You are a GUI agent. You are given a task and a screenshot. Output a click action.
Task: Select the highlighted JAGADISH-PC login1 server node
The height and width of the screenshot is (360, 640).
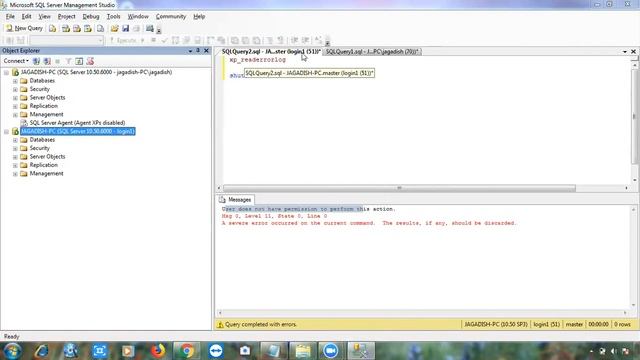78,131
